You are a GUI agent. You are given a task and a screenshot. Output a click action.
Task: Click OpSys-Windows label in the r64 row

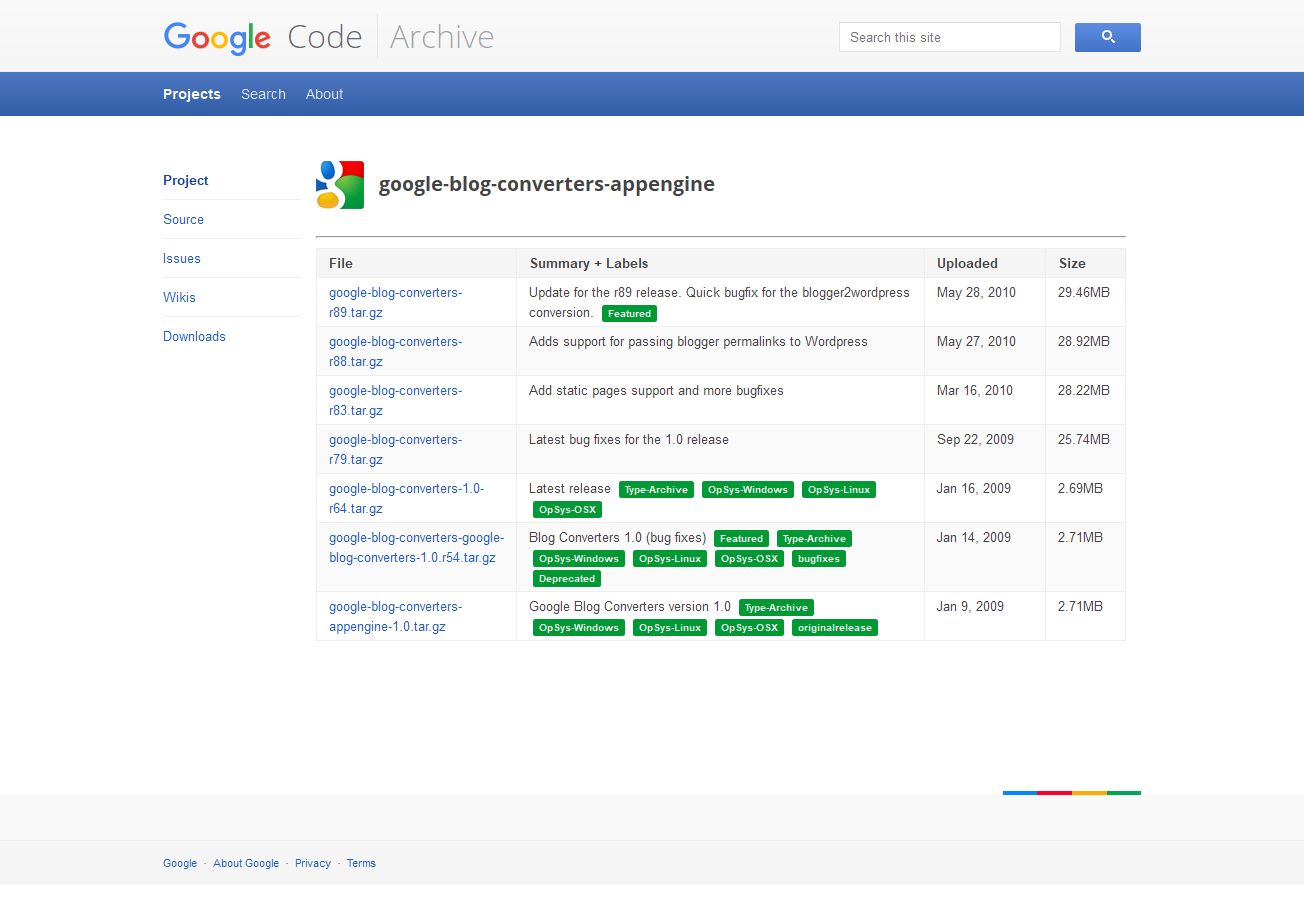point(748,489)
